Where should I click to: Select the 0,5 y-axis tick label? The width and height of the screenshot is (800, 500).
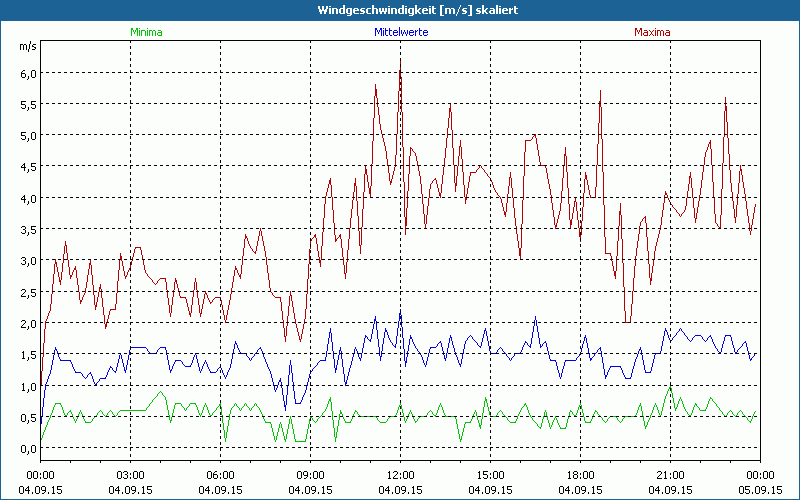(27, 417)
